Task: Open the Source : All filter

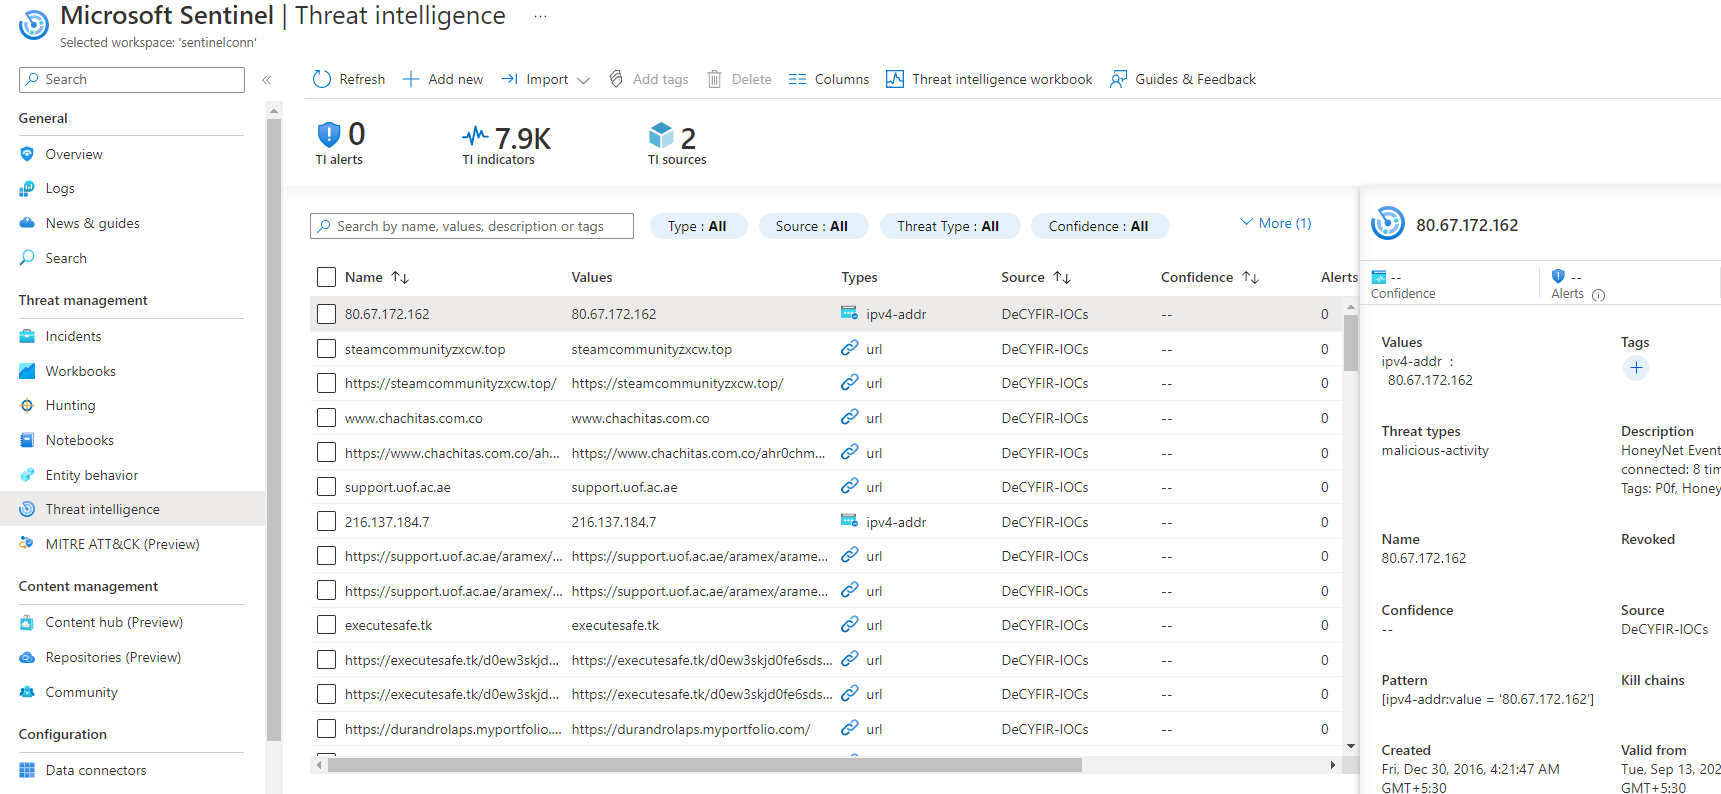Action: pos(813,226)
